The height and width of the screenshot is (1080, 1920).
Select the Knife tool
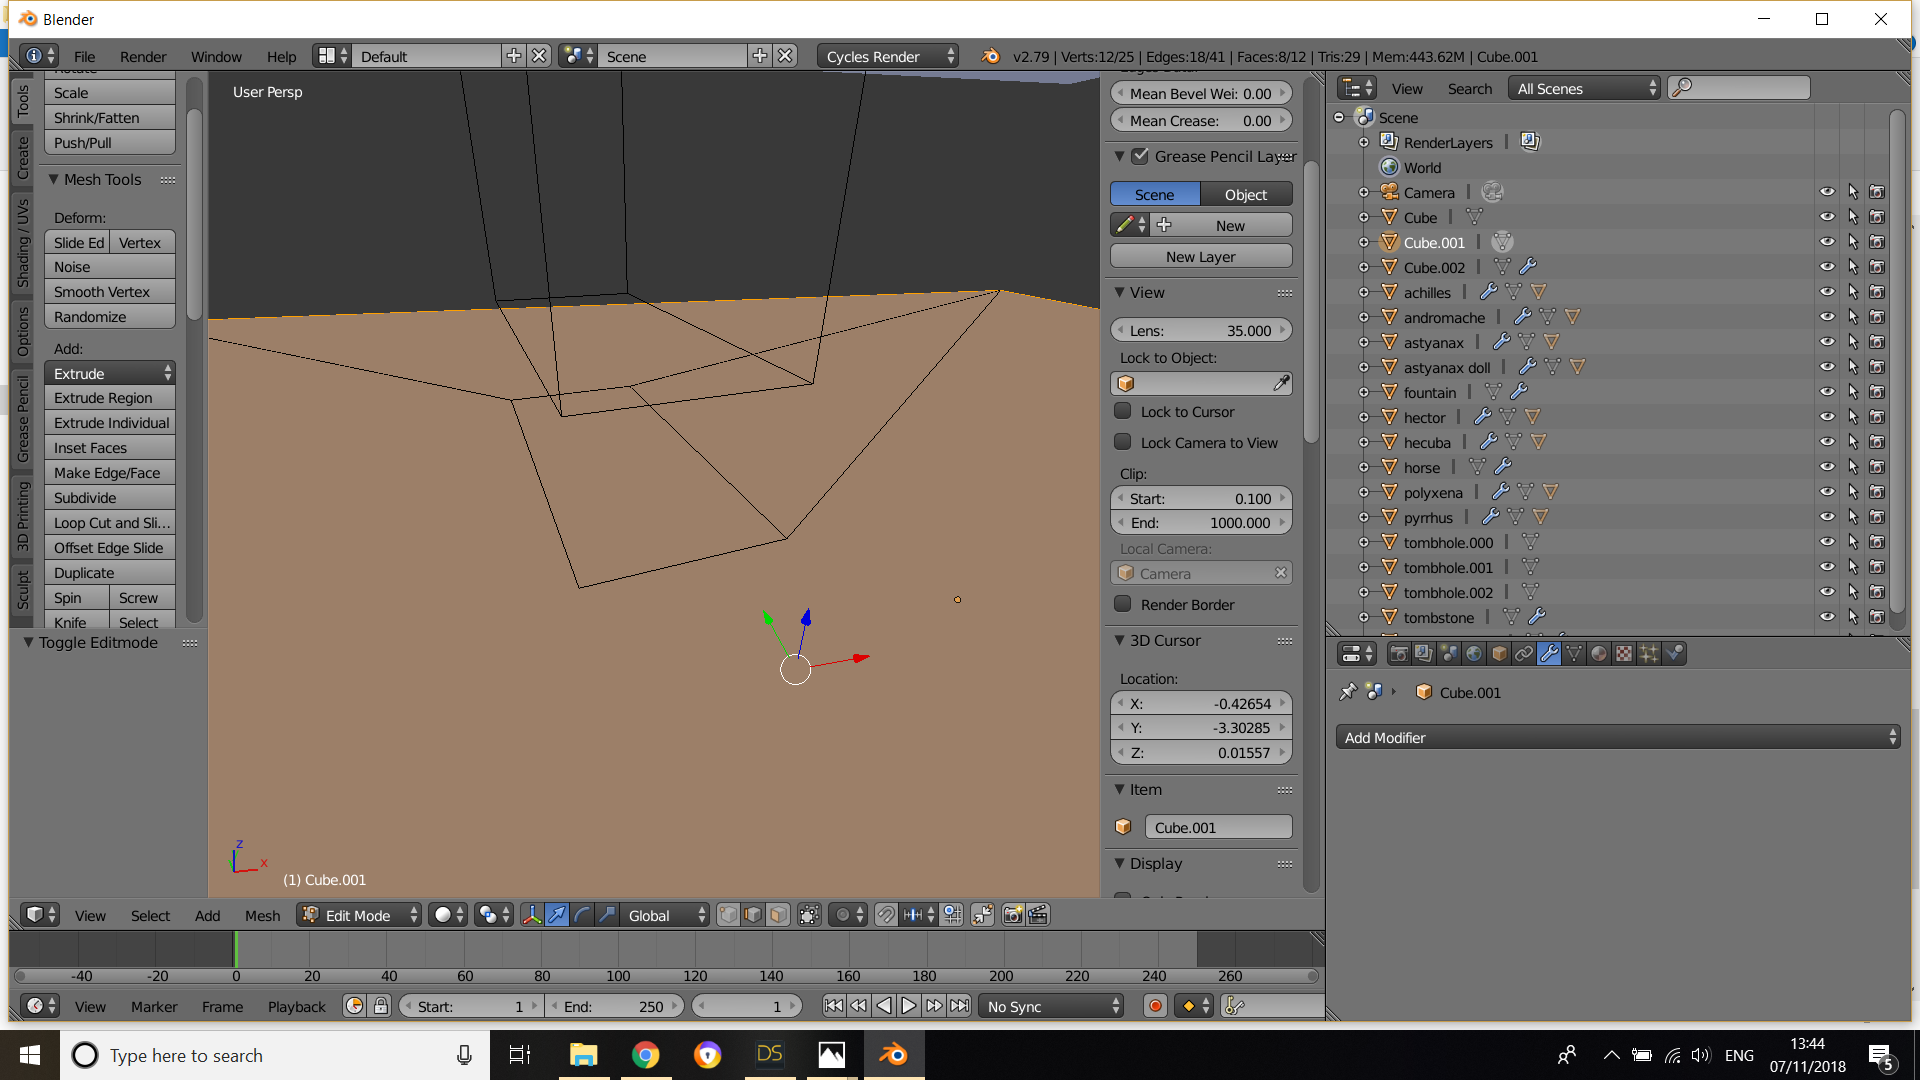tap(70, 621)
